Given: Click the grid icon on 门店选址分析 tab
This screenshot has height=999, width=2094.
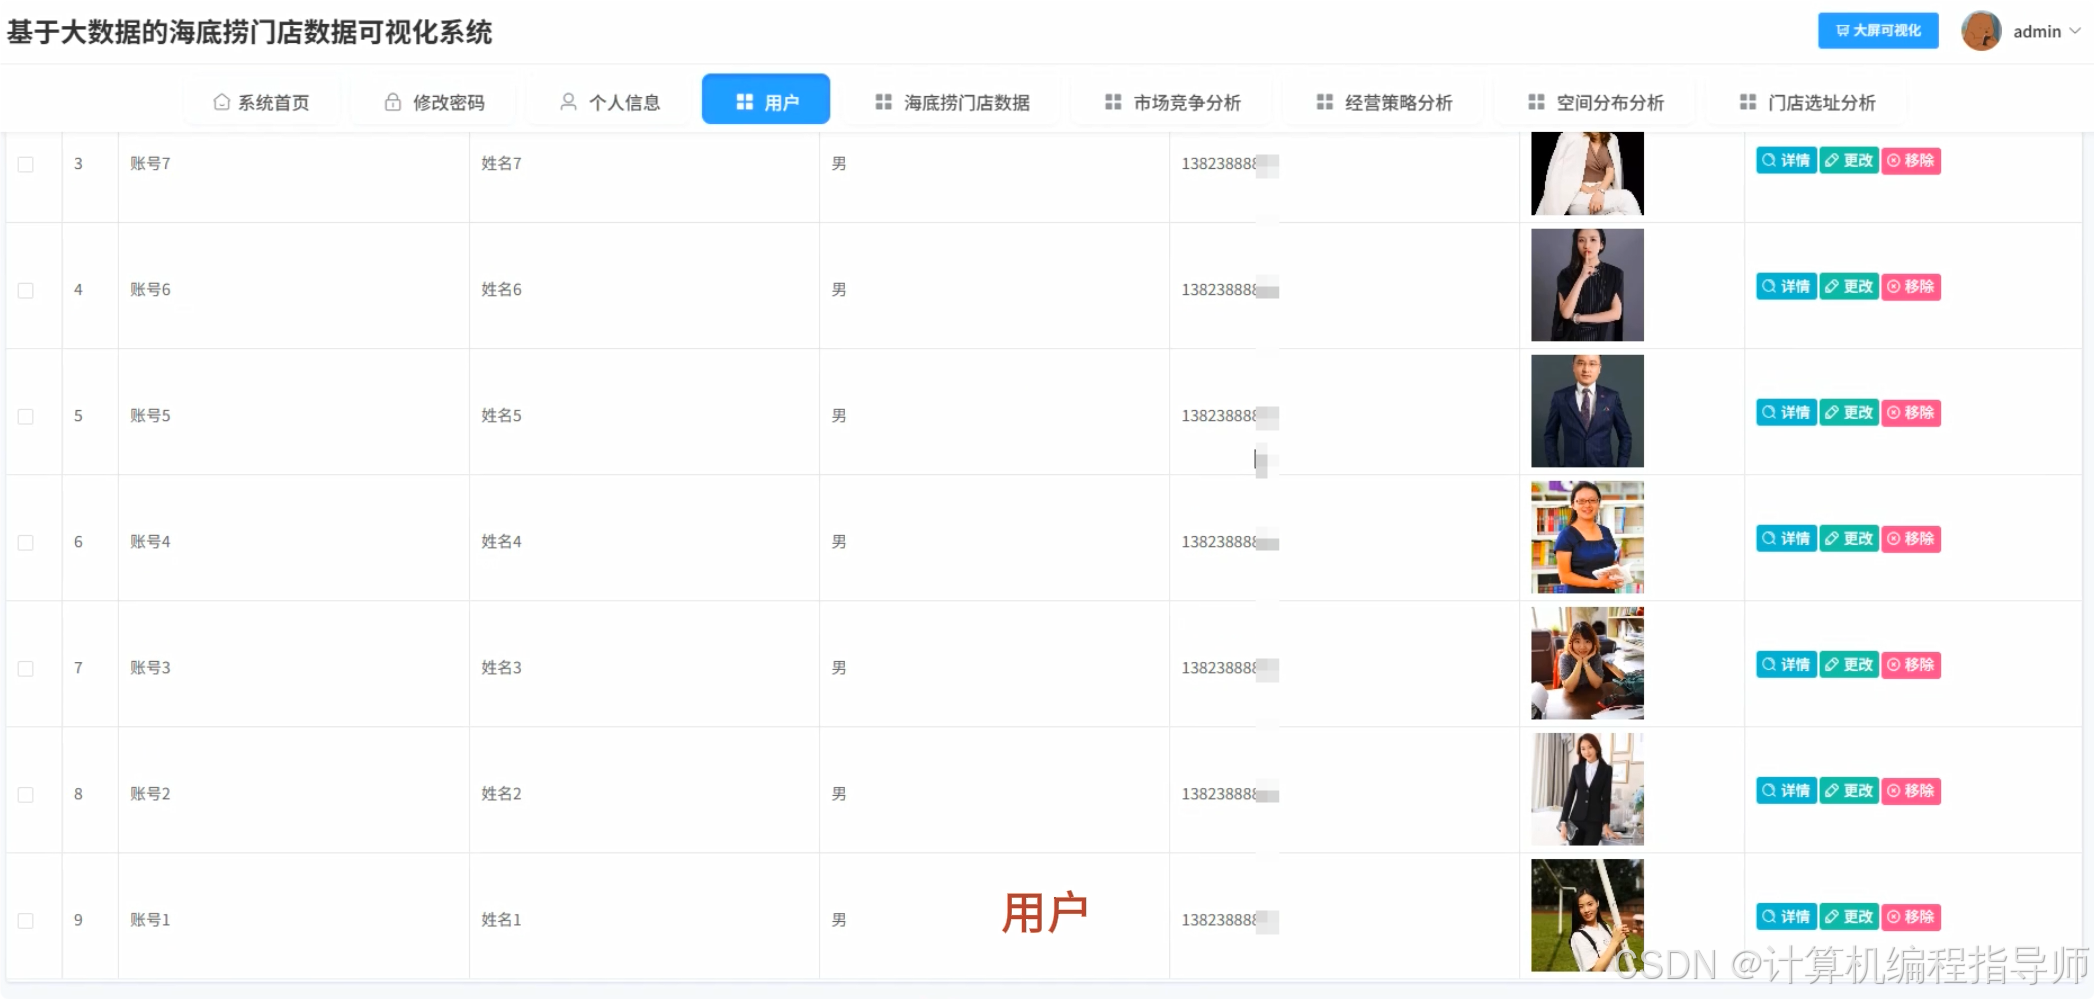Looking at the screenshot, I should click(1748, 101).
